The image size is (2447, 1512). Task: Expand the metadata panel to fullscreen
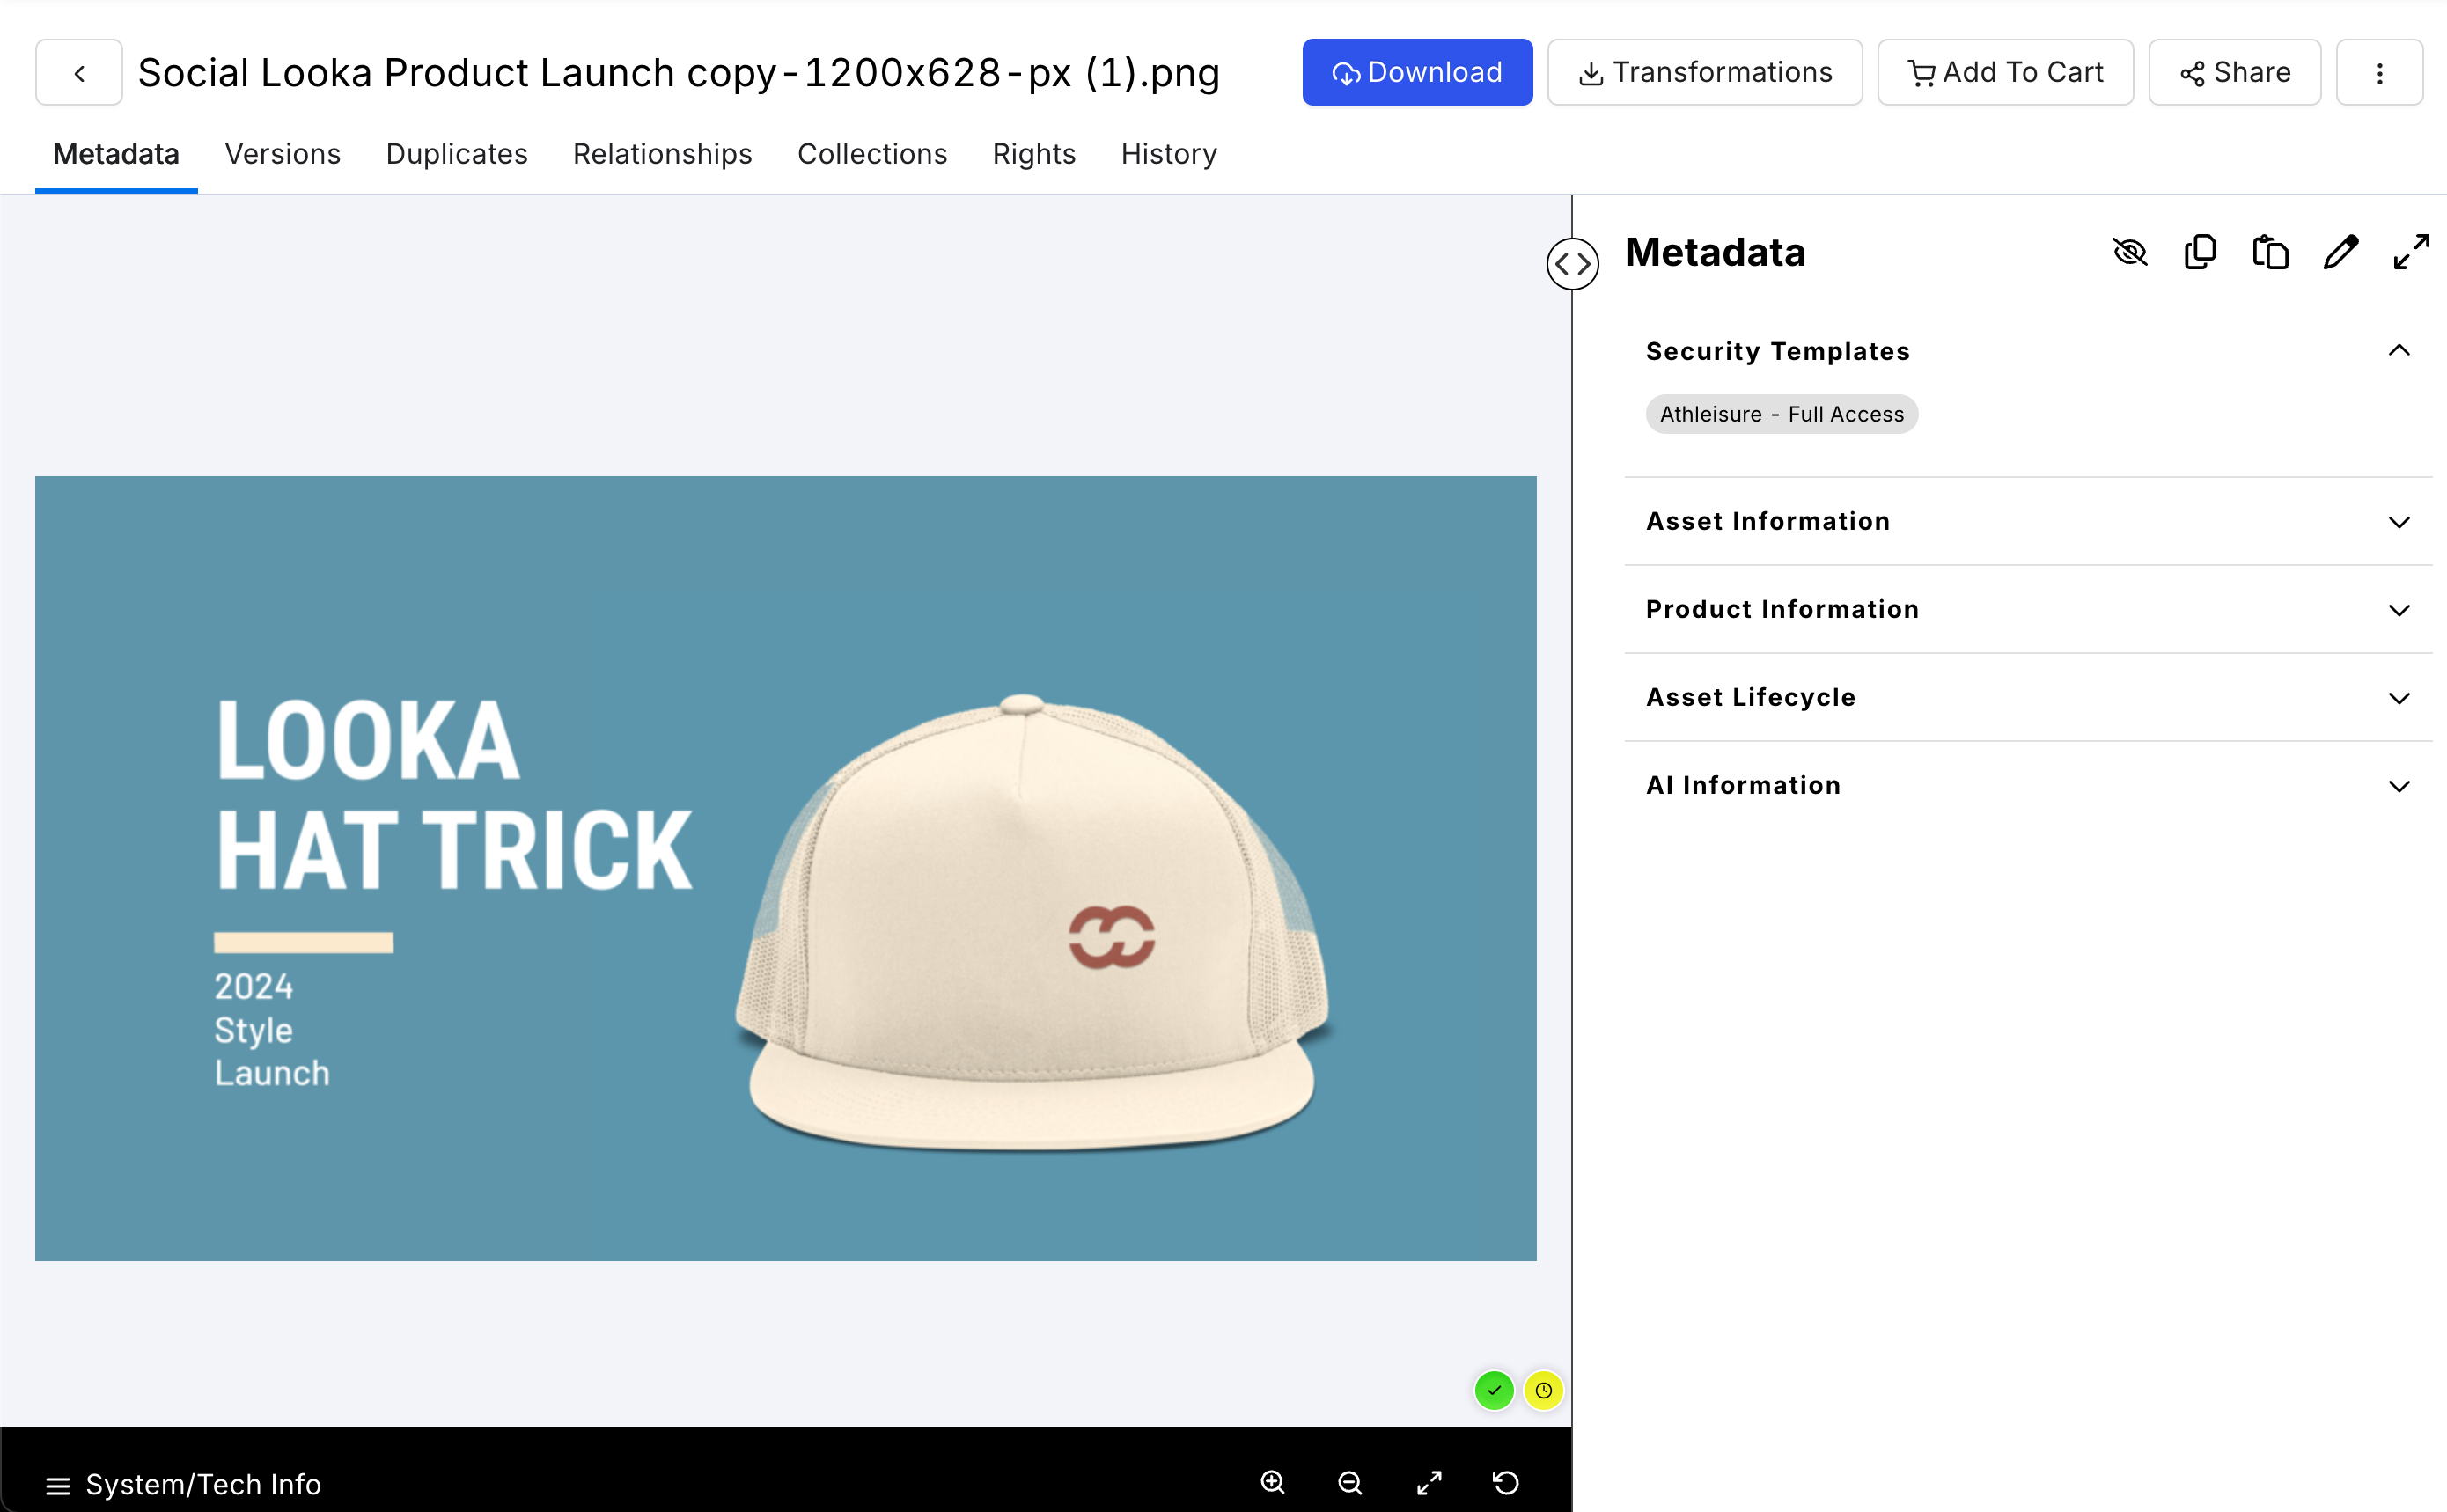tap(2410, 252)
